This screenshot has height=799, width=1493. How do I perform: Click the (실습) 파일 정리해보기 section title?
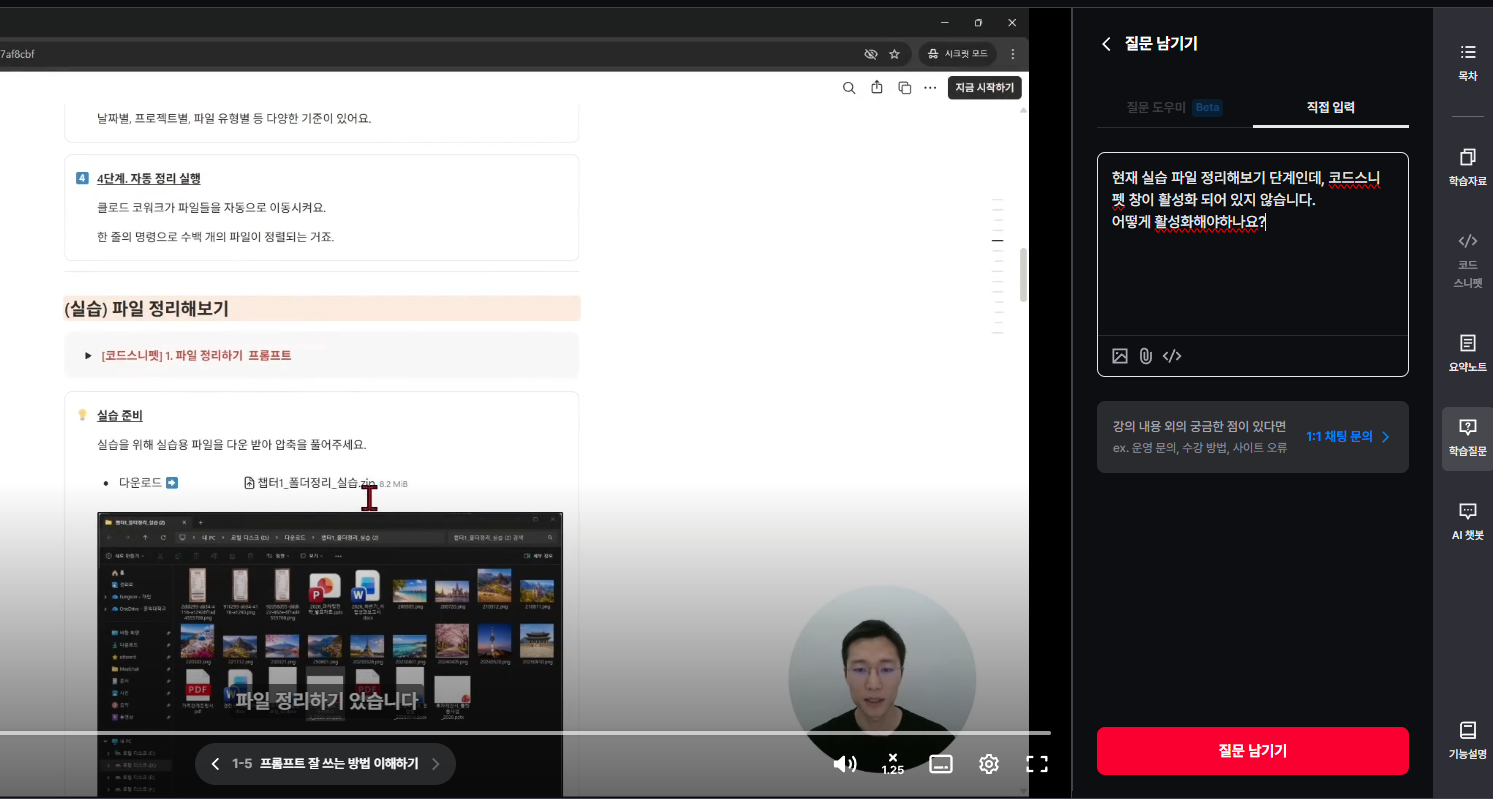[146, 309]
